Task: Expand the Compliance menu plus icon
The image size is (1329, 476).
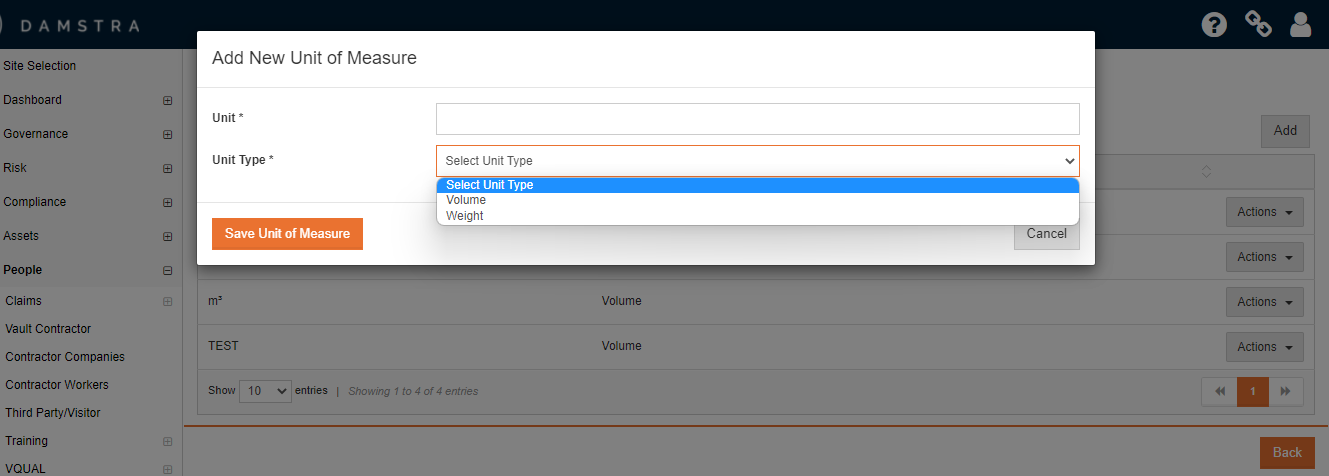Action: click(x=167, y=202)
